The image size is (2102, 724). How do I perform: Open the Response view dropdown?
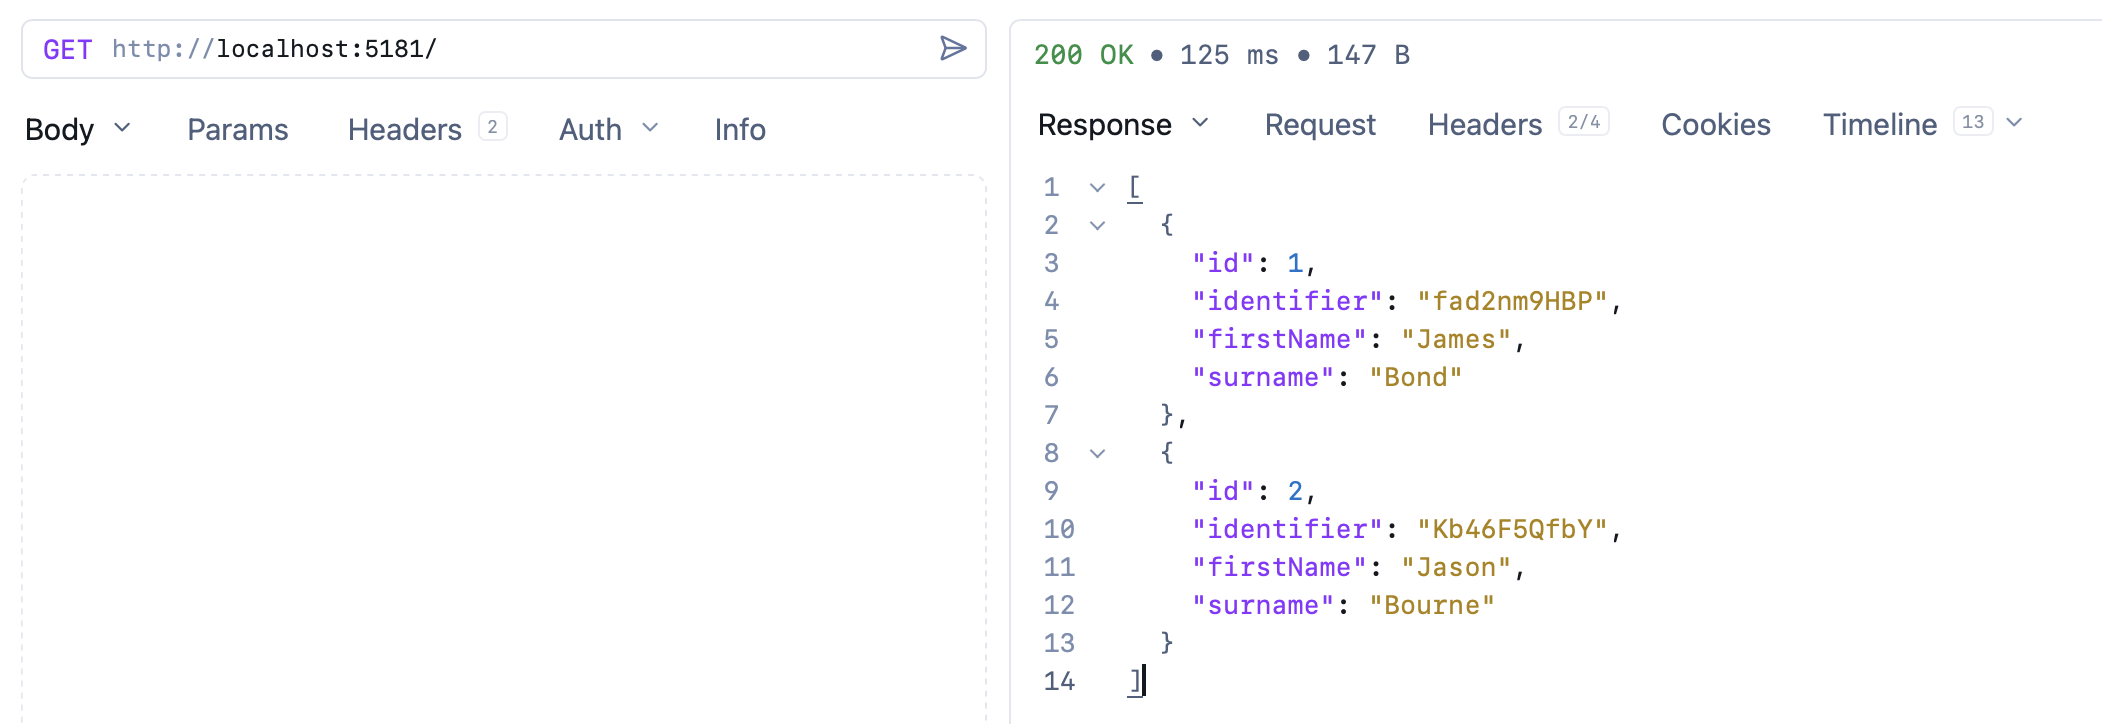(x=1123, y=124)
